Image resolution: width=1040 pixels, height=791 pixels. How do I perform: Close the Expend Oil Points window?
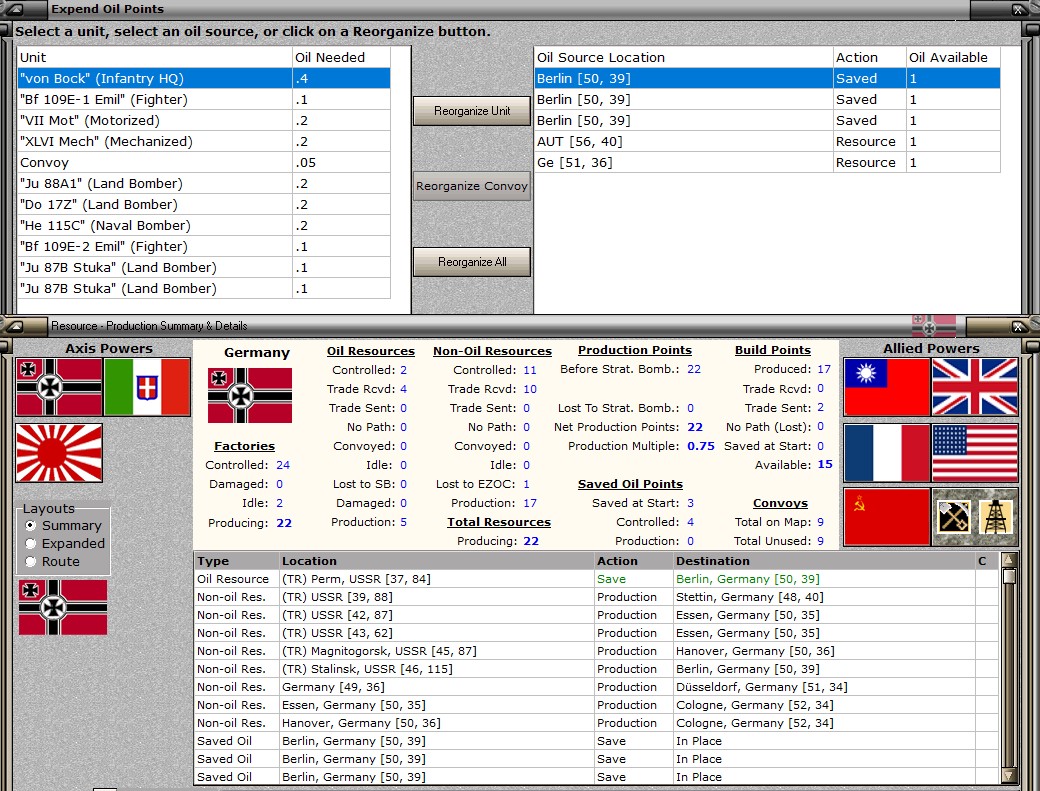(1018, 9)
